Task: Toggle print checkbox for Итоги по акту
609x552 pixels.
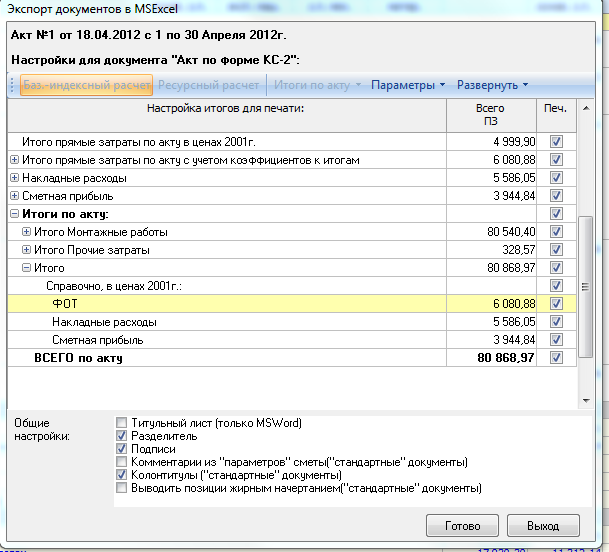Action: [x=556, y=213]
